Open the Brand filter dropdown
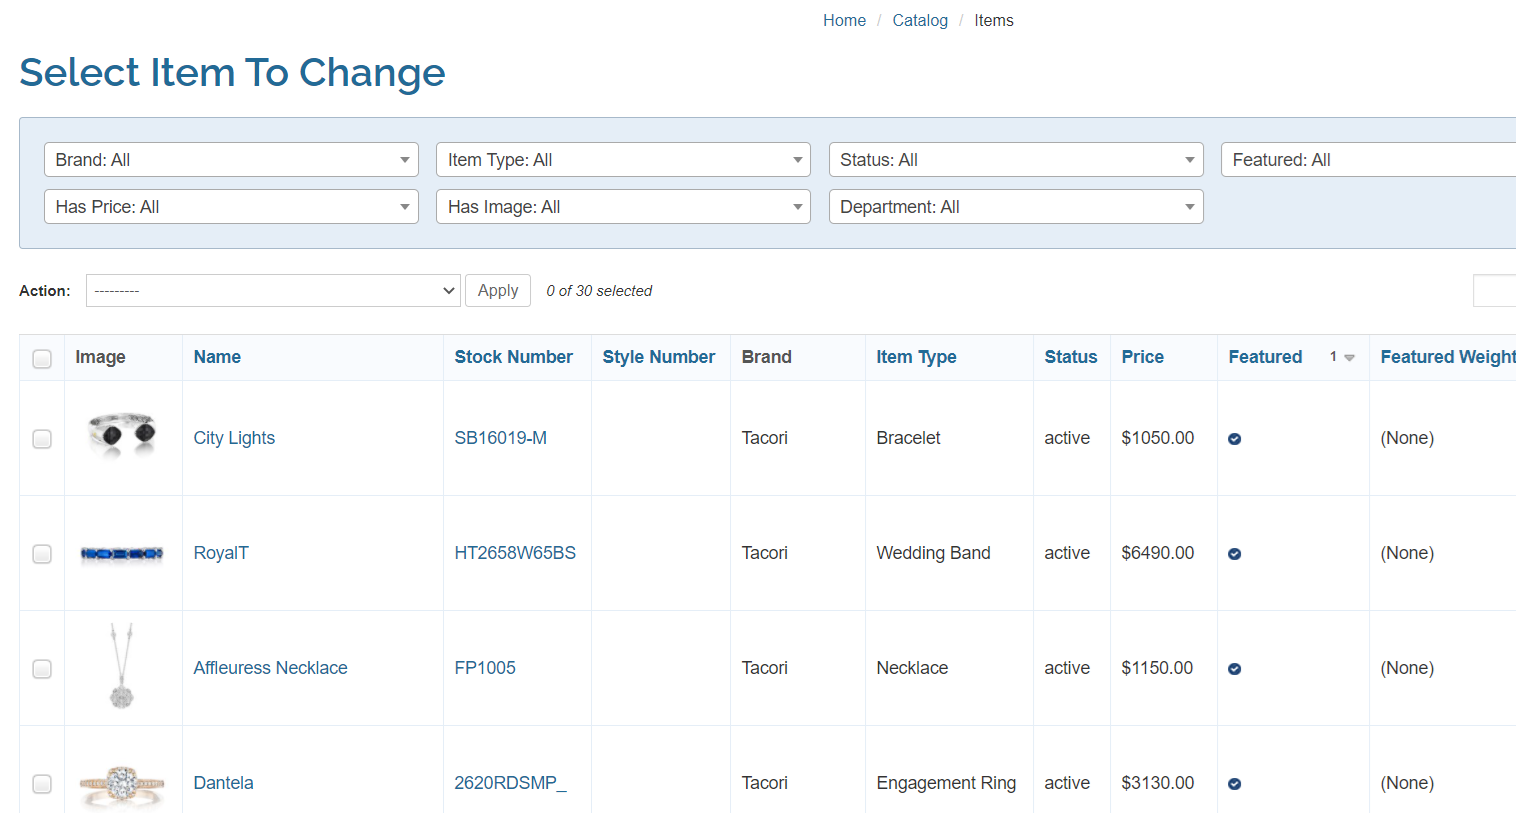 tap(231, 160)
